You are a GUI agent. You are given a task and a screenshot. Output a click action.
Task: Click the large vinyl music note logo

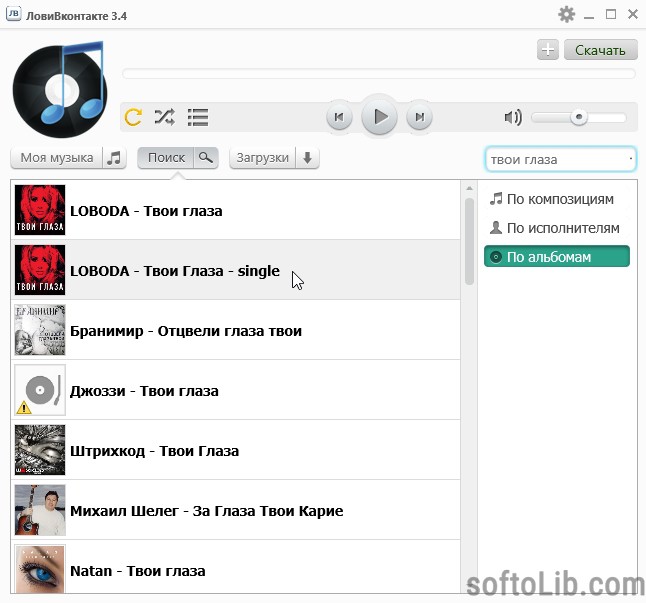click(x=60, y=90)
